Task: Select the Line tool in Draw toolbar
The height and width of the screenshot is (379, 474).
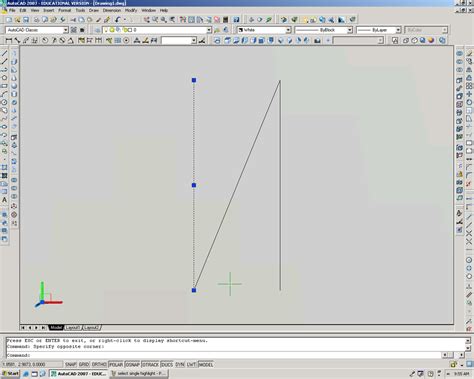Action: 4,53
